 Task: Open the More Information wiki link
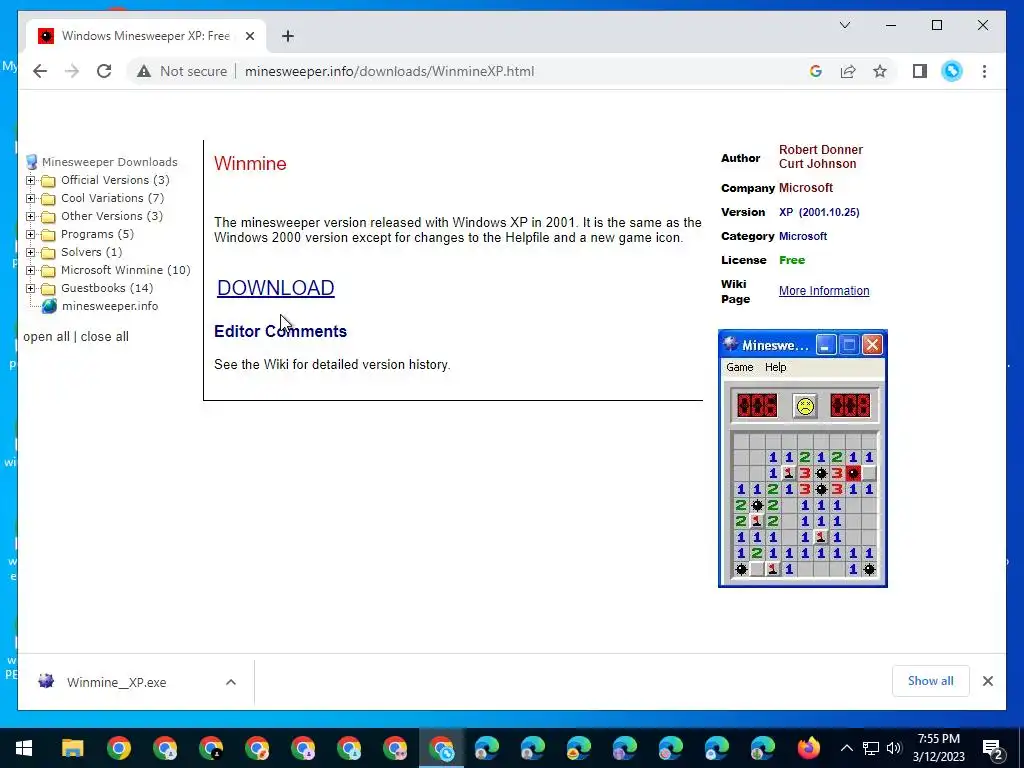point(824,291)
